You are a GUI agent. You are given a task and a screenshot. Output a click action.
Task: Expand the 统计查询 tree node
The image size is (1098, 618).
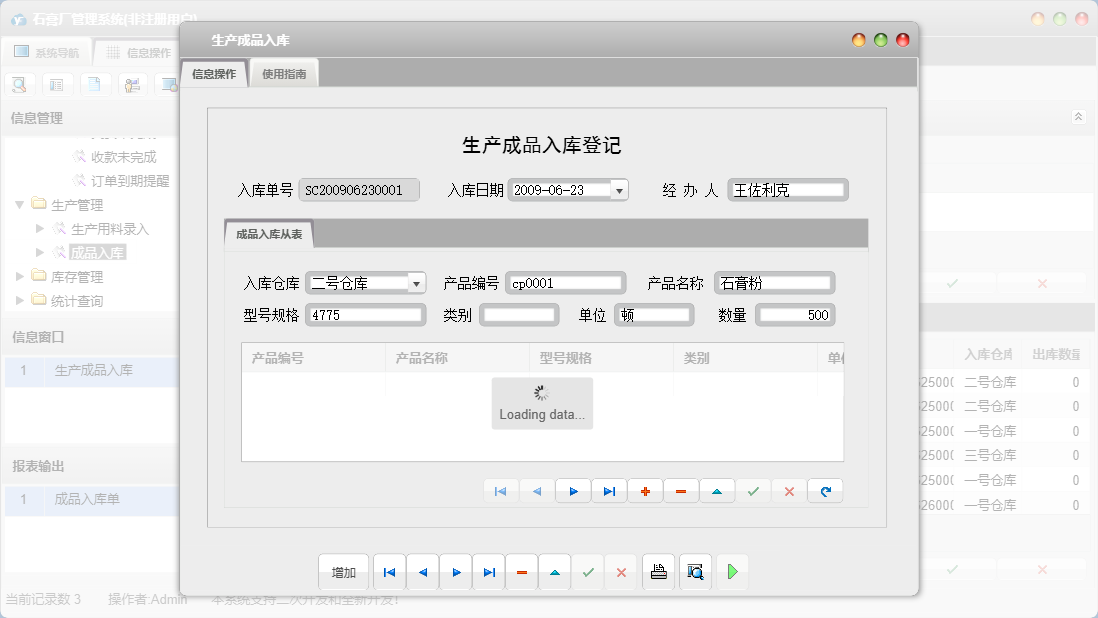(20, 300)
